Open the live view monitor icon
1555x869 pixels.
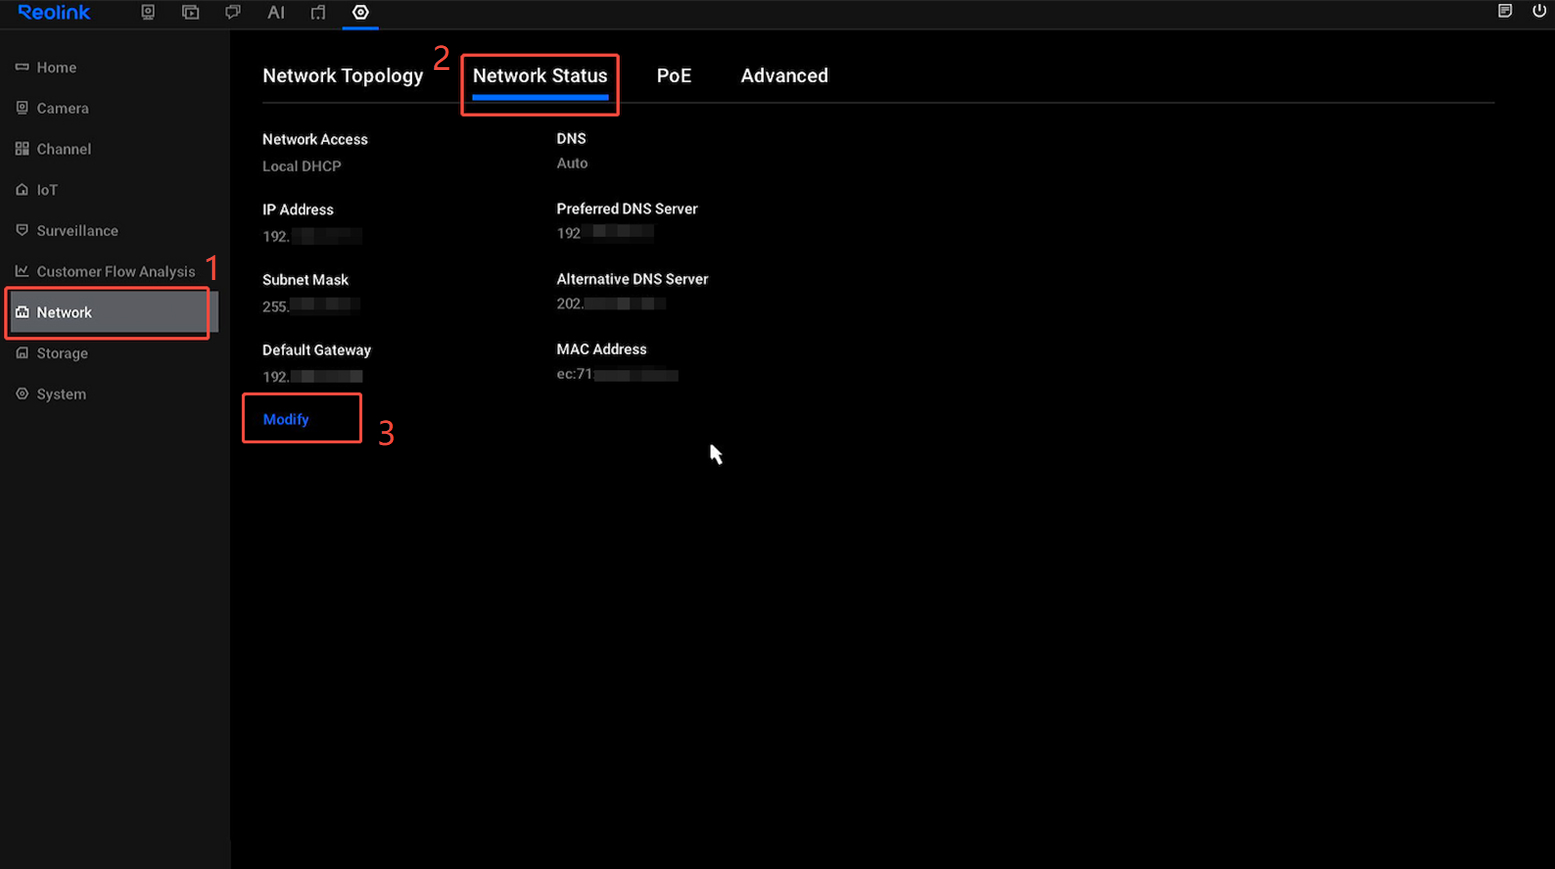click(148, 12)
